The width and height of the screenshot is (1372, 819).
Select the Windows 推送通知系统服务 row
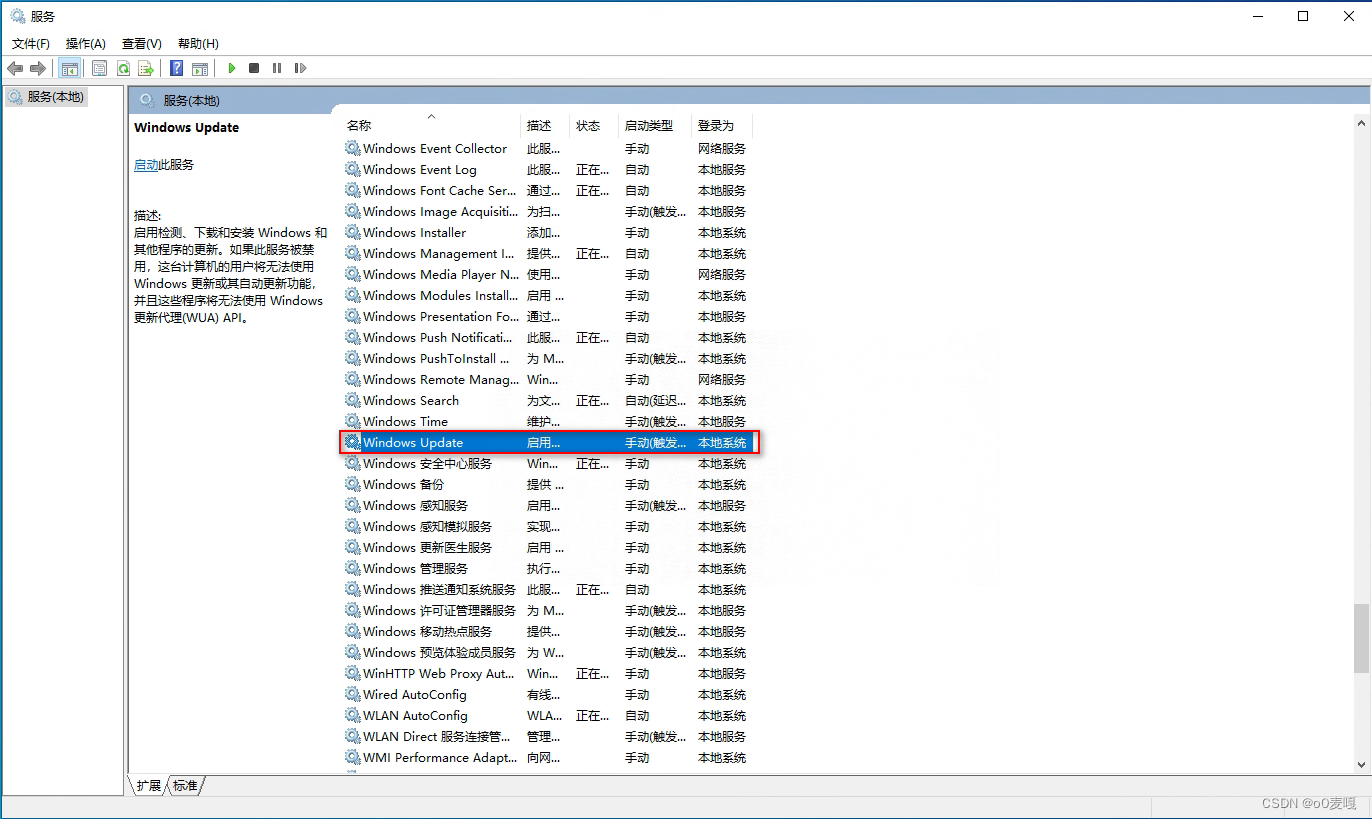click(x=546, y=589)
